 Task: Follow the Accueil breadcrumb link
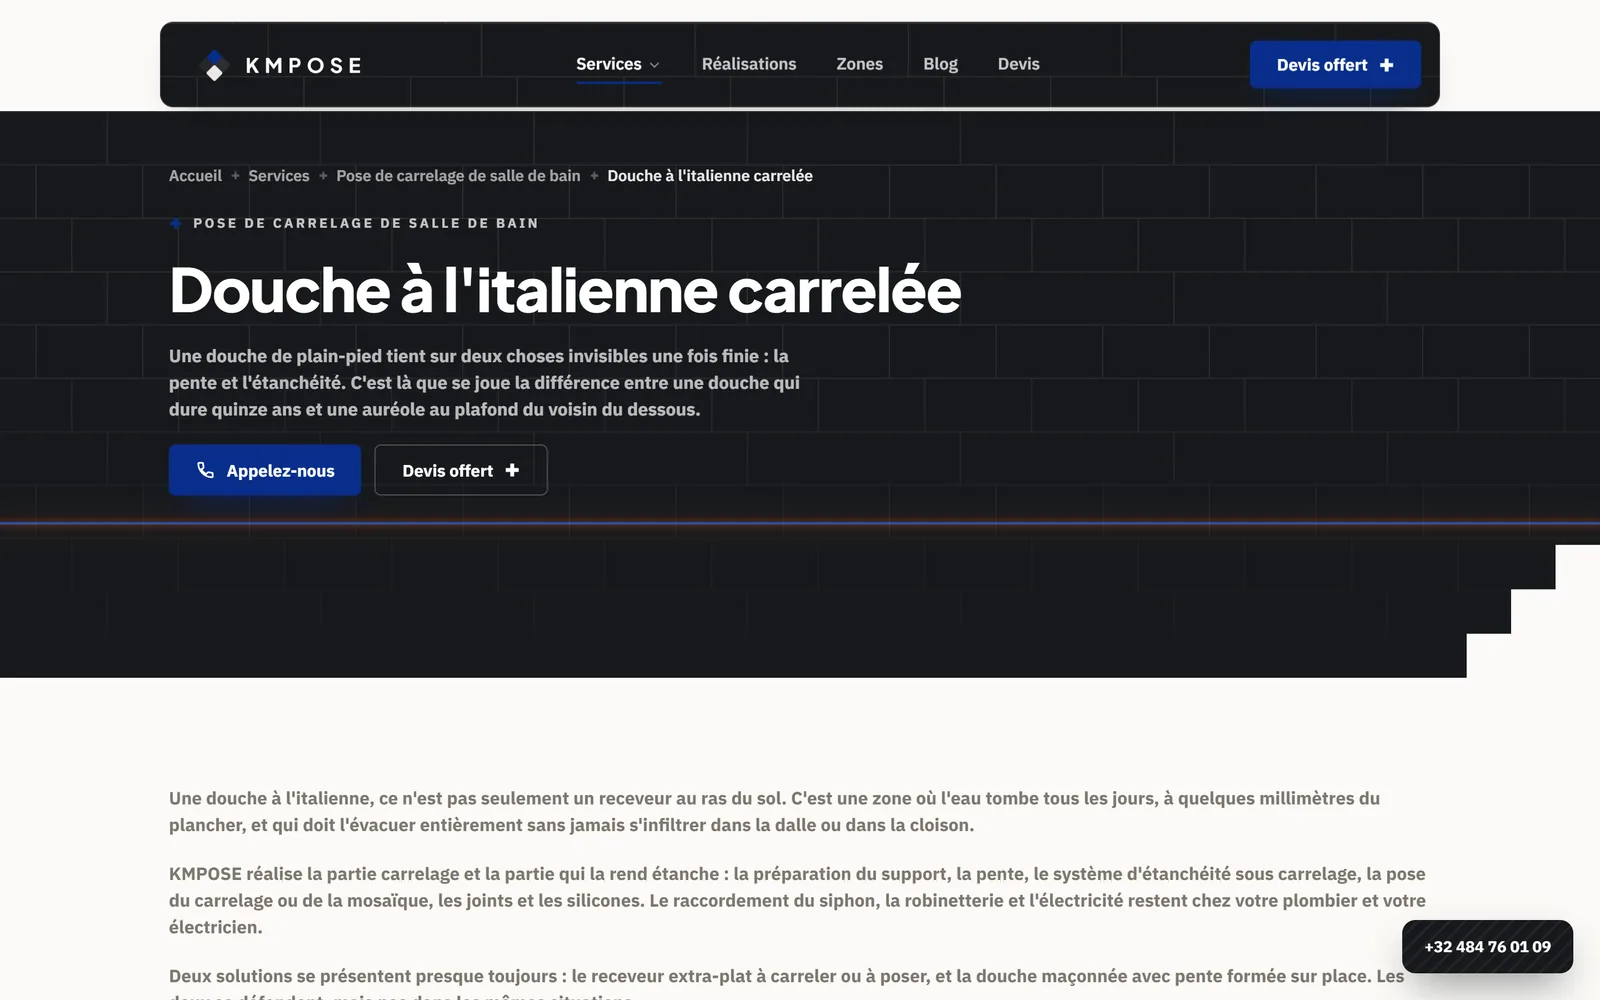[x=195, y=176]
